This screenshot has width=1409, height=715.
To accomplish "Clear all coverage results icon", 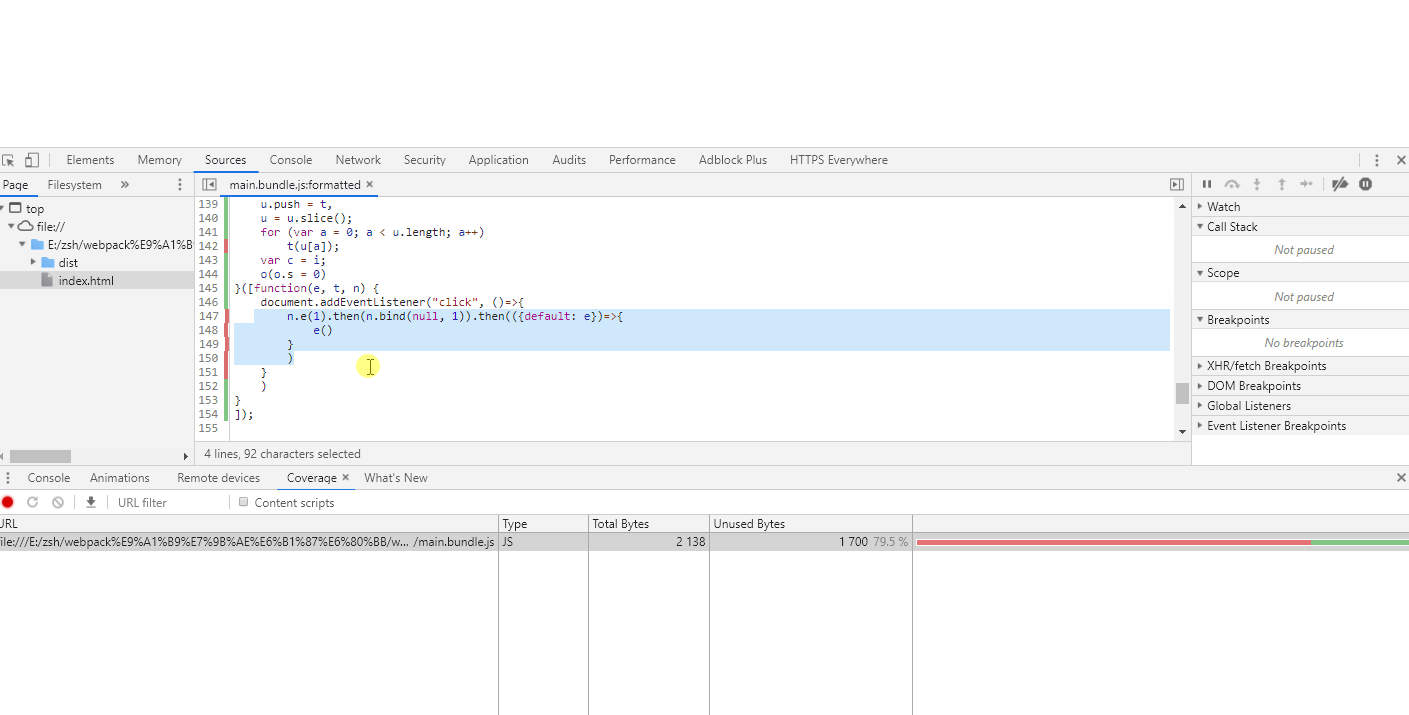I will pos(58,503).
